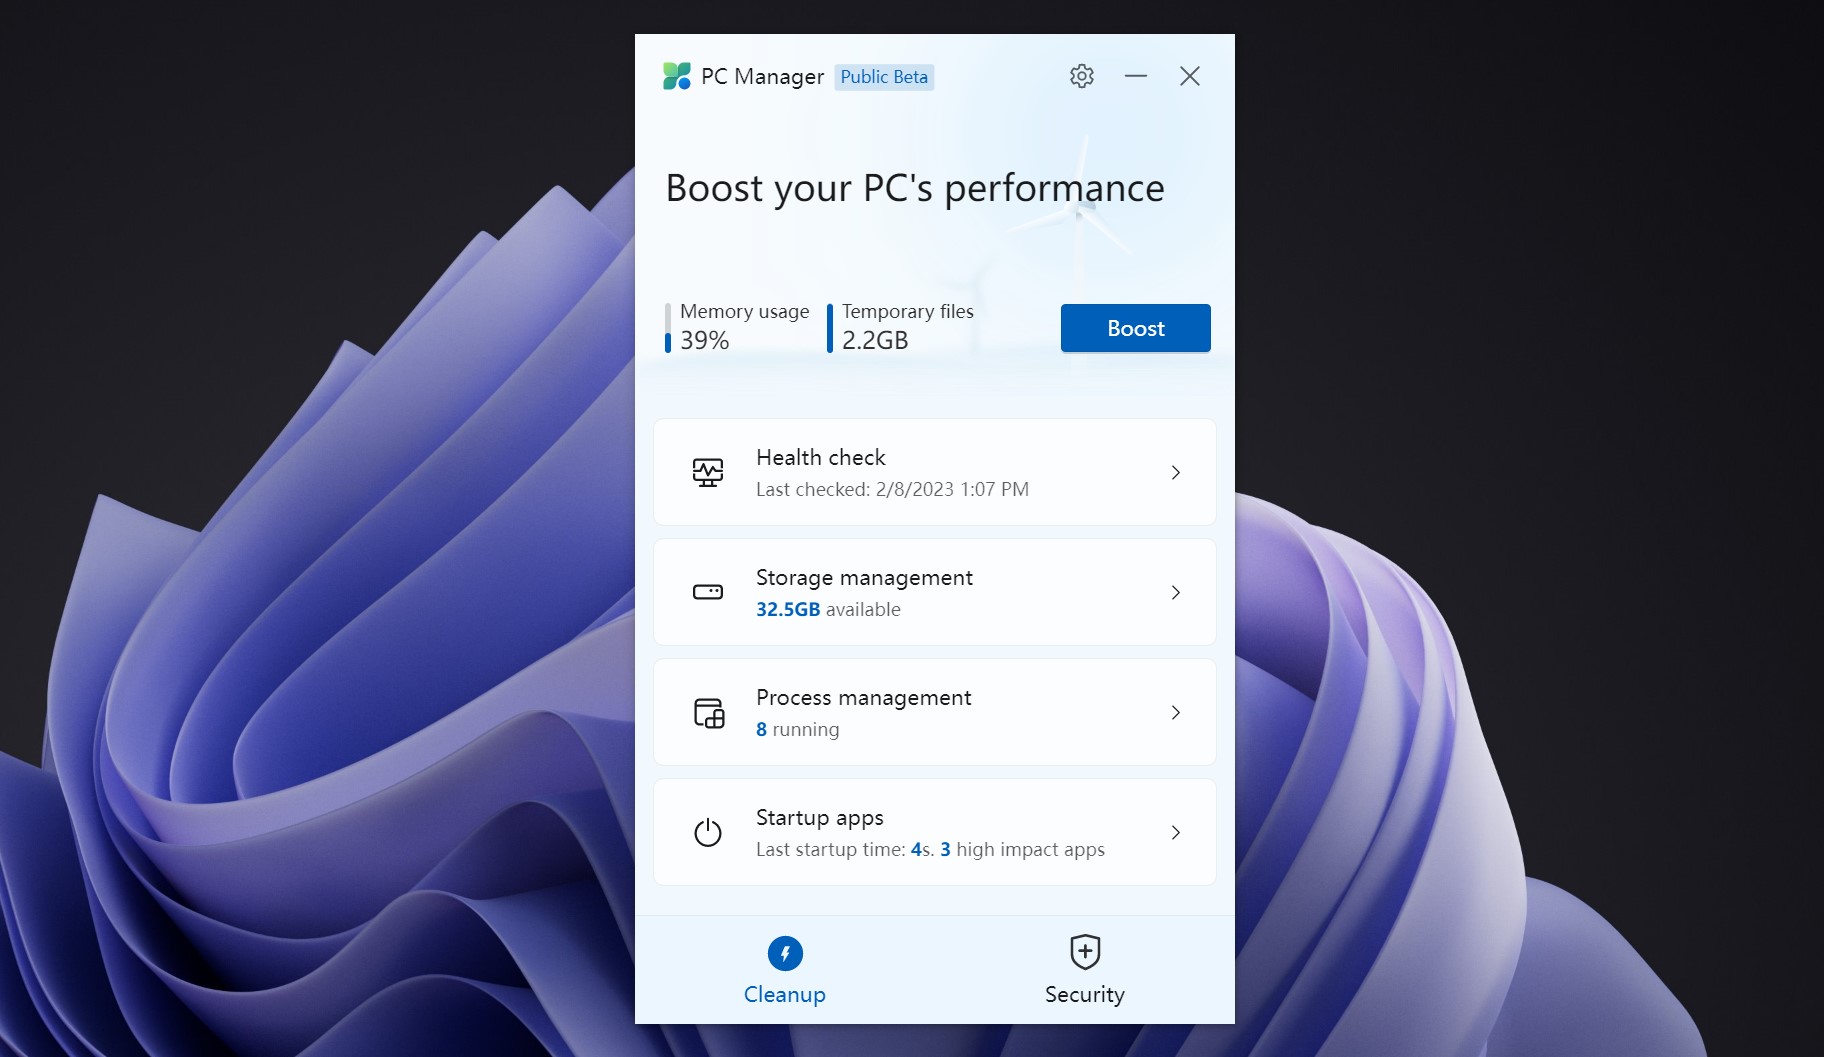Screen dimensions: 1824x1057
Task: Open the Process management title
Action: 863,697
